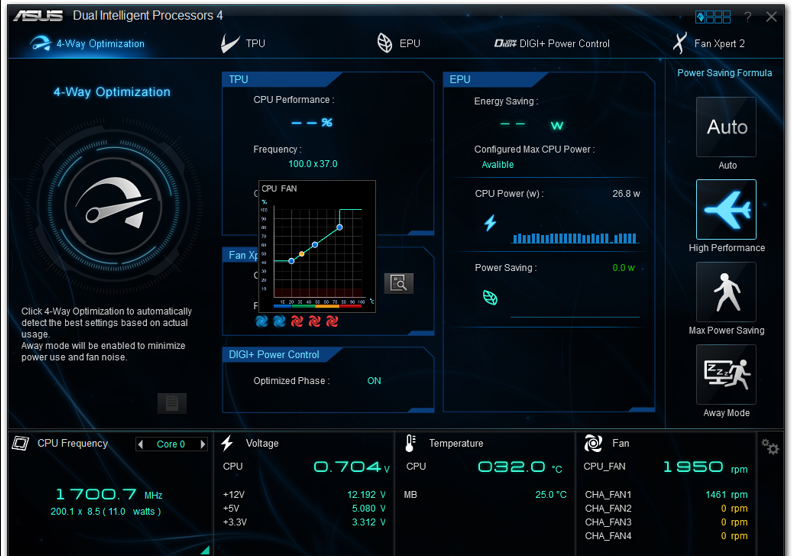Open the Fan Xpert 2 tab

(x=709, y=44)
